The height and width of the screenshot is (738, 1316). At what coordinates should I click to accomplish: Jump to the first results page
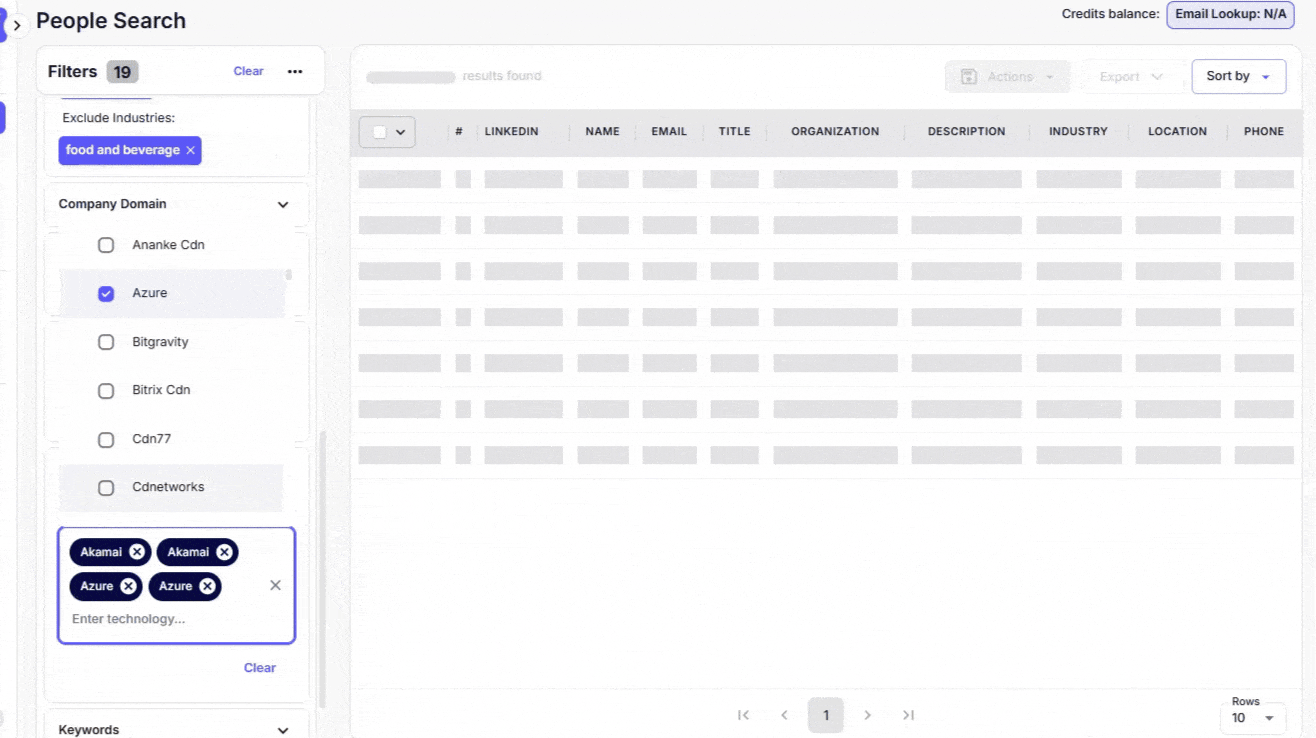click(x=743, y=715)
